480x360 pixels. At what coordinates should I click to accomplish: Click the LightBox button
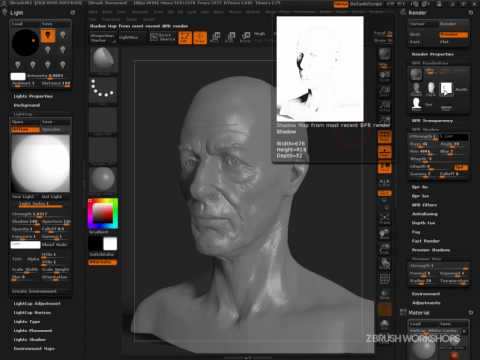tap(129, 37)
